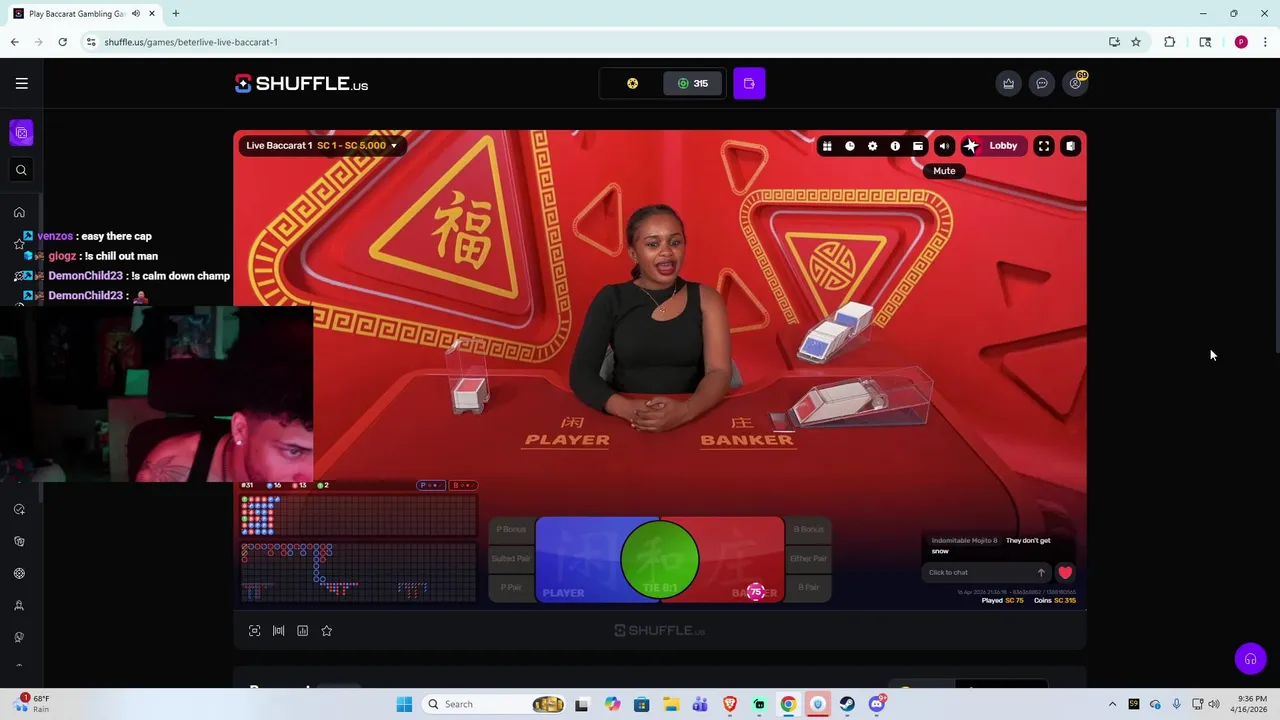Viewport: 1280px width, 720px height.
Task: Show hidden system tray icons
Action: point(1112,704)
